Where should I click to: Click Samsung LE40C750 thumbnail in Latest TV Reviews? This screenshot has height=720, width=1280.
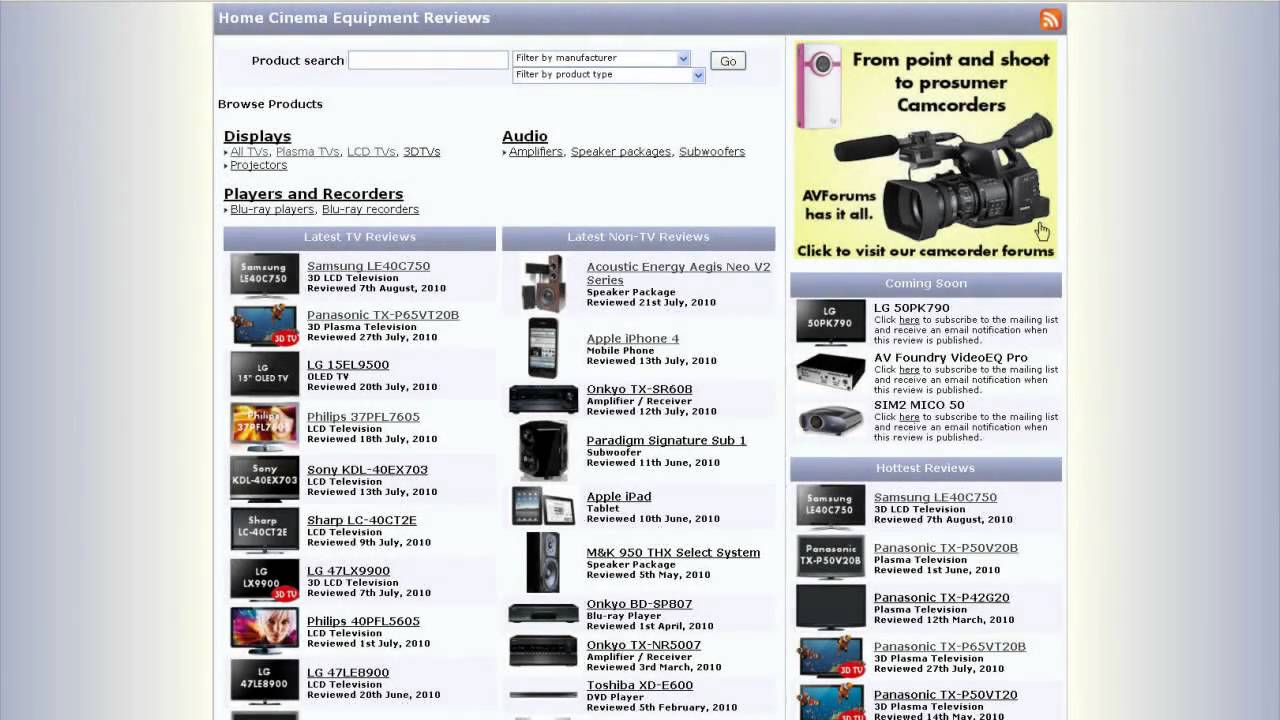coord(265,274)
